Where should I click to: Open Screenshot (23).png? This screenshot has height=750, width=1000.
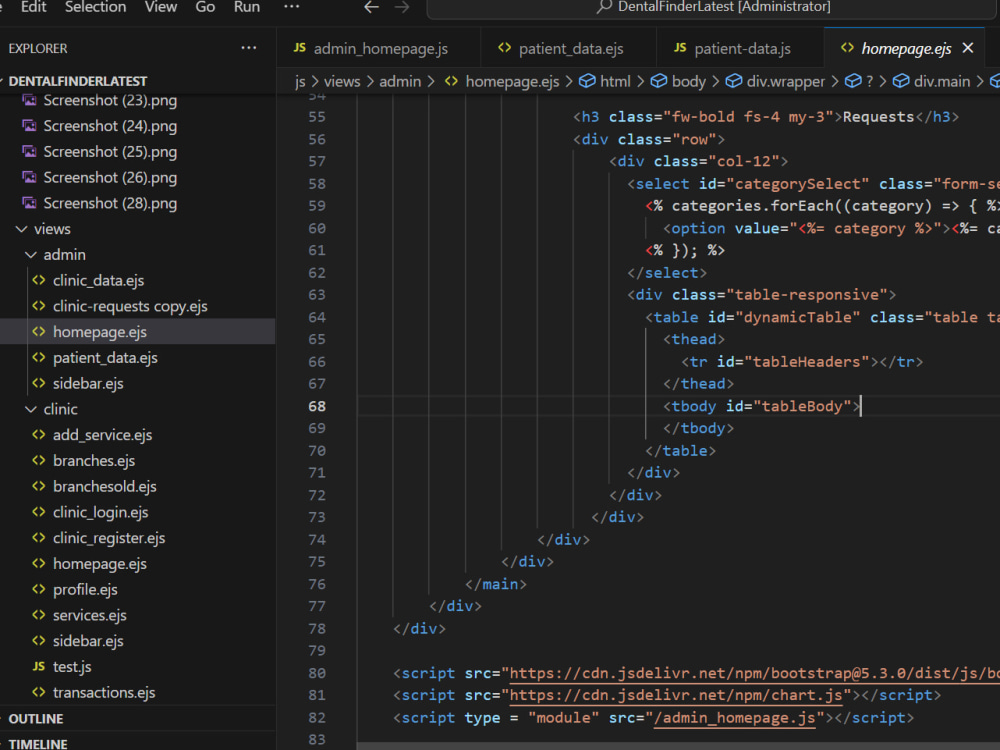(x=110, y=100)
